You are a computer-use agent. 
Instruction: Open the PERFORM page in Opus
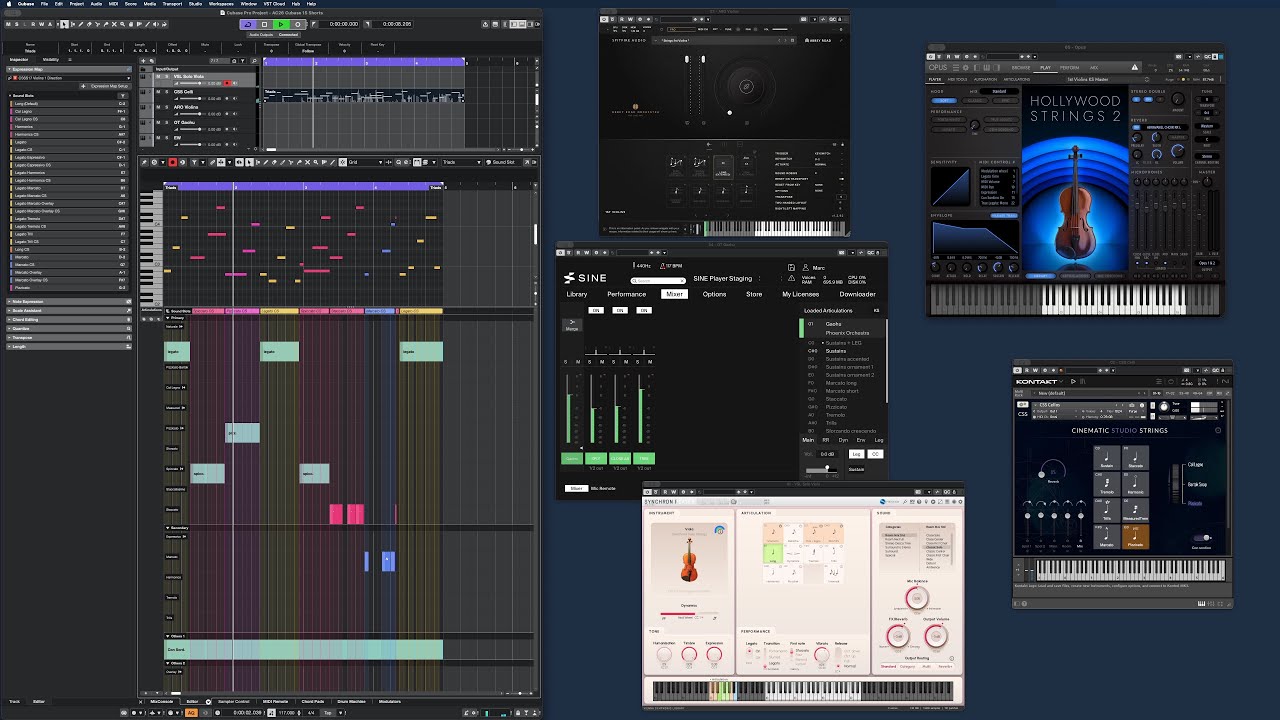1069,68
